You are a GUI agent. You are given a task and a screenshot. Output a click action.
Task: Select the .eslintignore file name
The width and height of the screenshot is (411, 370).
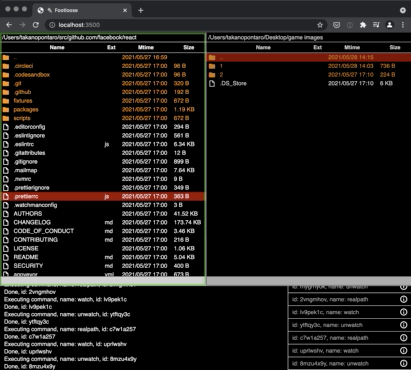pyautogui.click(x=29, y=136)
